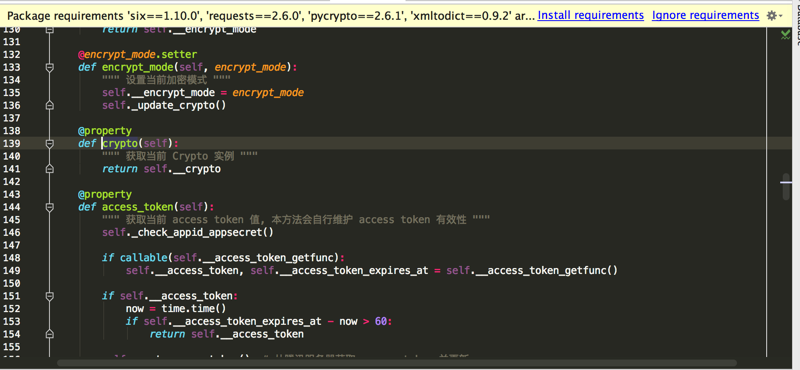The width and height of the screenshot is (800, 370).
Task: Click the Ignore requirements link
Action: 705,15
